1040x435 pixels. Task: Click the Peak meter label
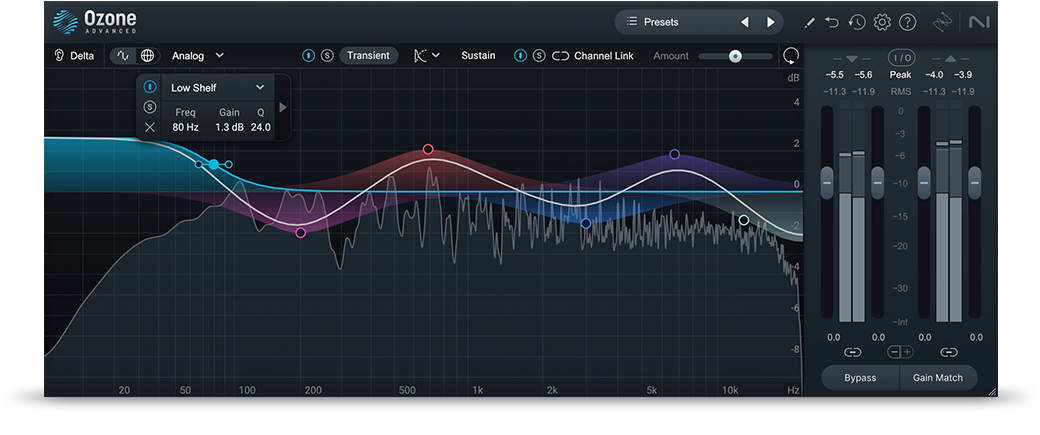[x=901, y=76]
